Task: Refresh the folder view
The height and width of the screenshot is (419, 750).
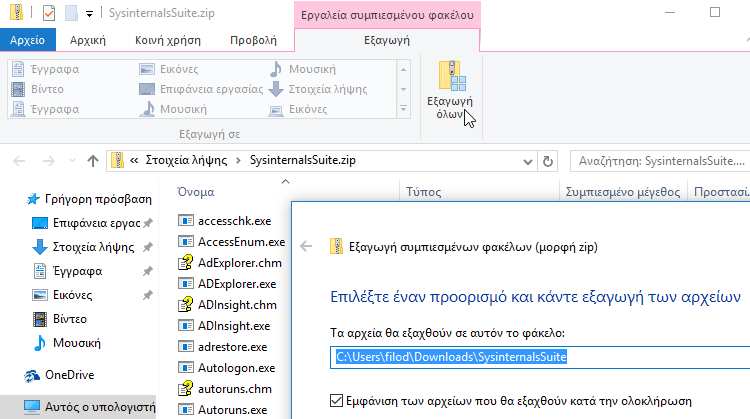Action: click(548, 161)
